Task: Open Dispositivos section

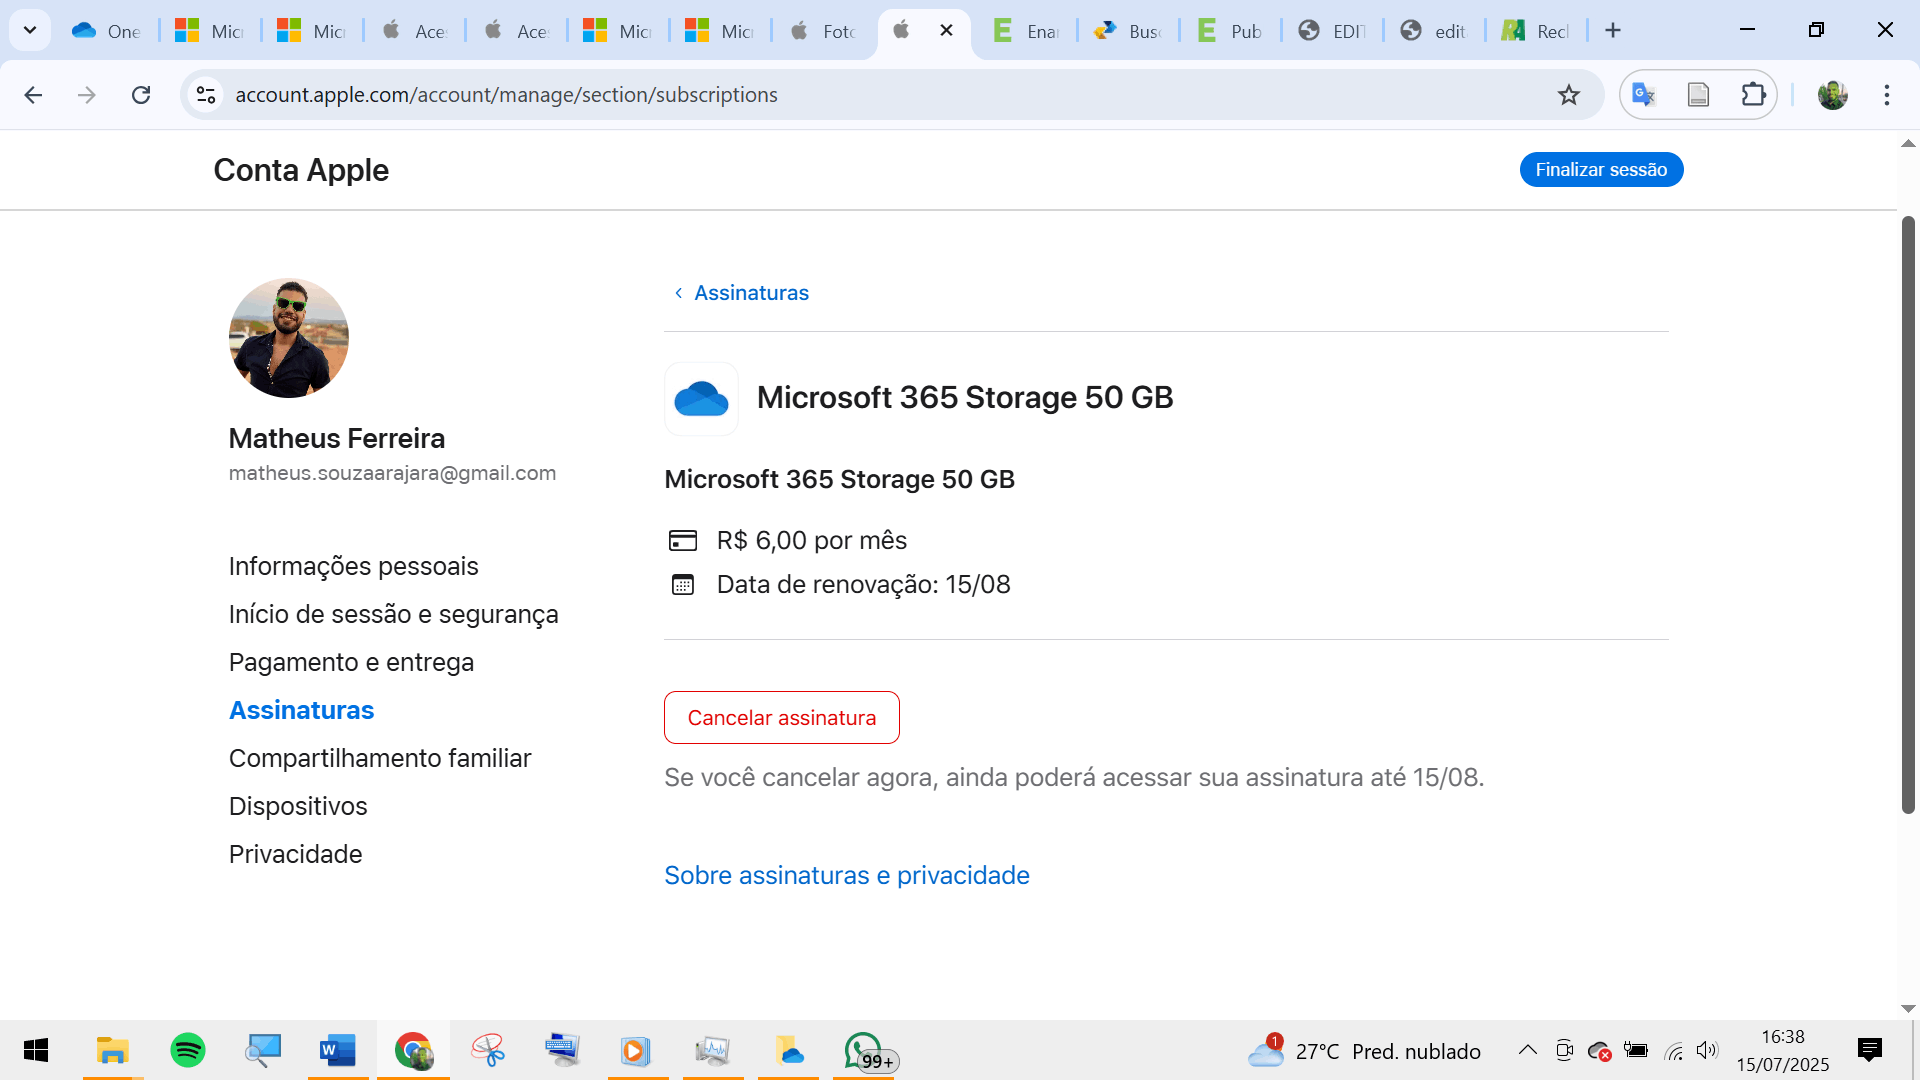Action: point(298,806)
